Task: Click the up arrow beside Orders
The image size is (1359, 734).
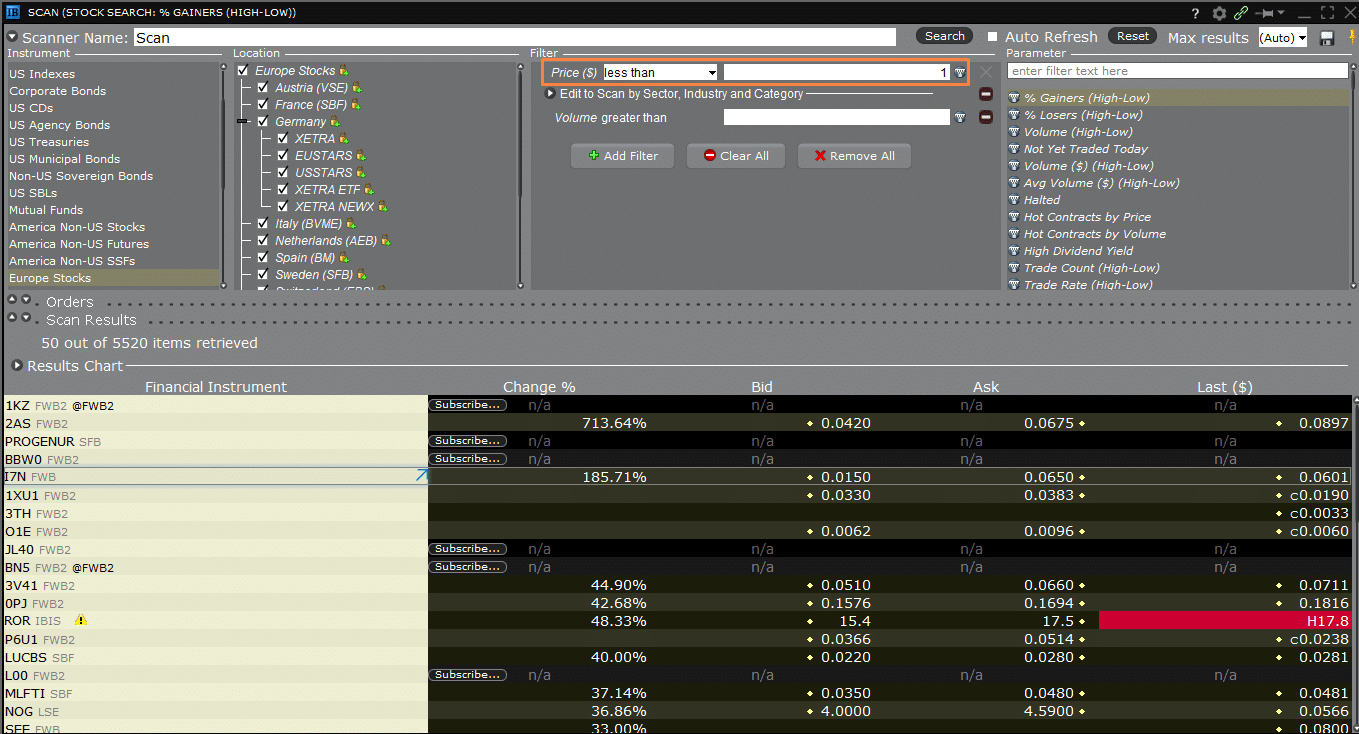Action: [x=12, y=300]
